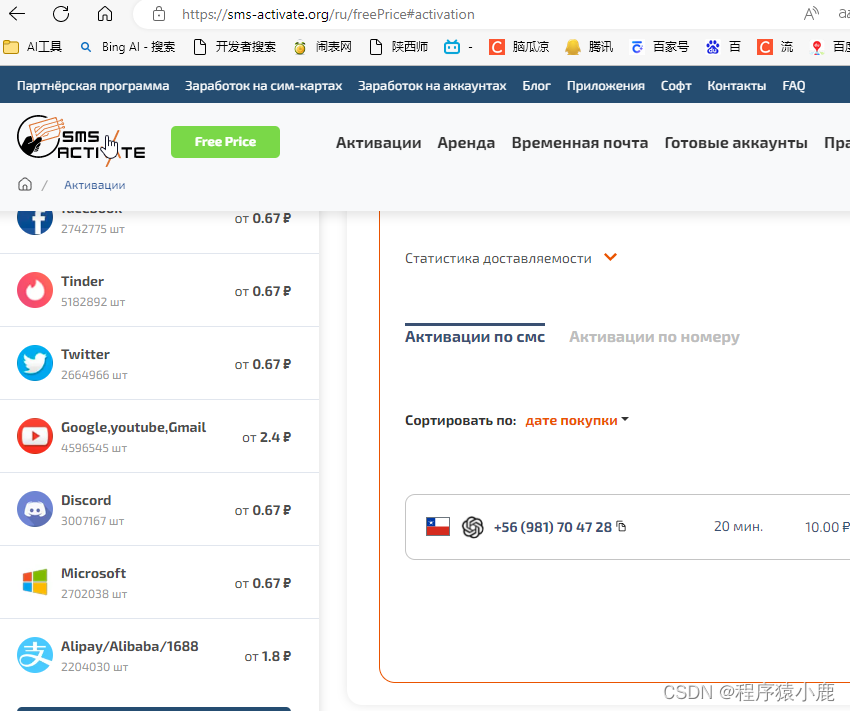Open the 流 bookmark
Image resolution: width=850 pixels, height=711 pixels.
pos(775,47)
